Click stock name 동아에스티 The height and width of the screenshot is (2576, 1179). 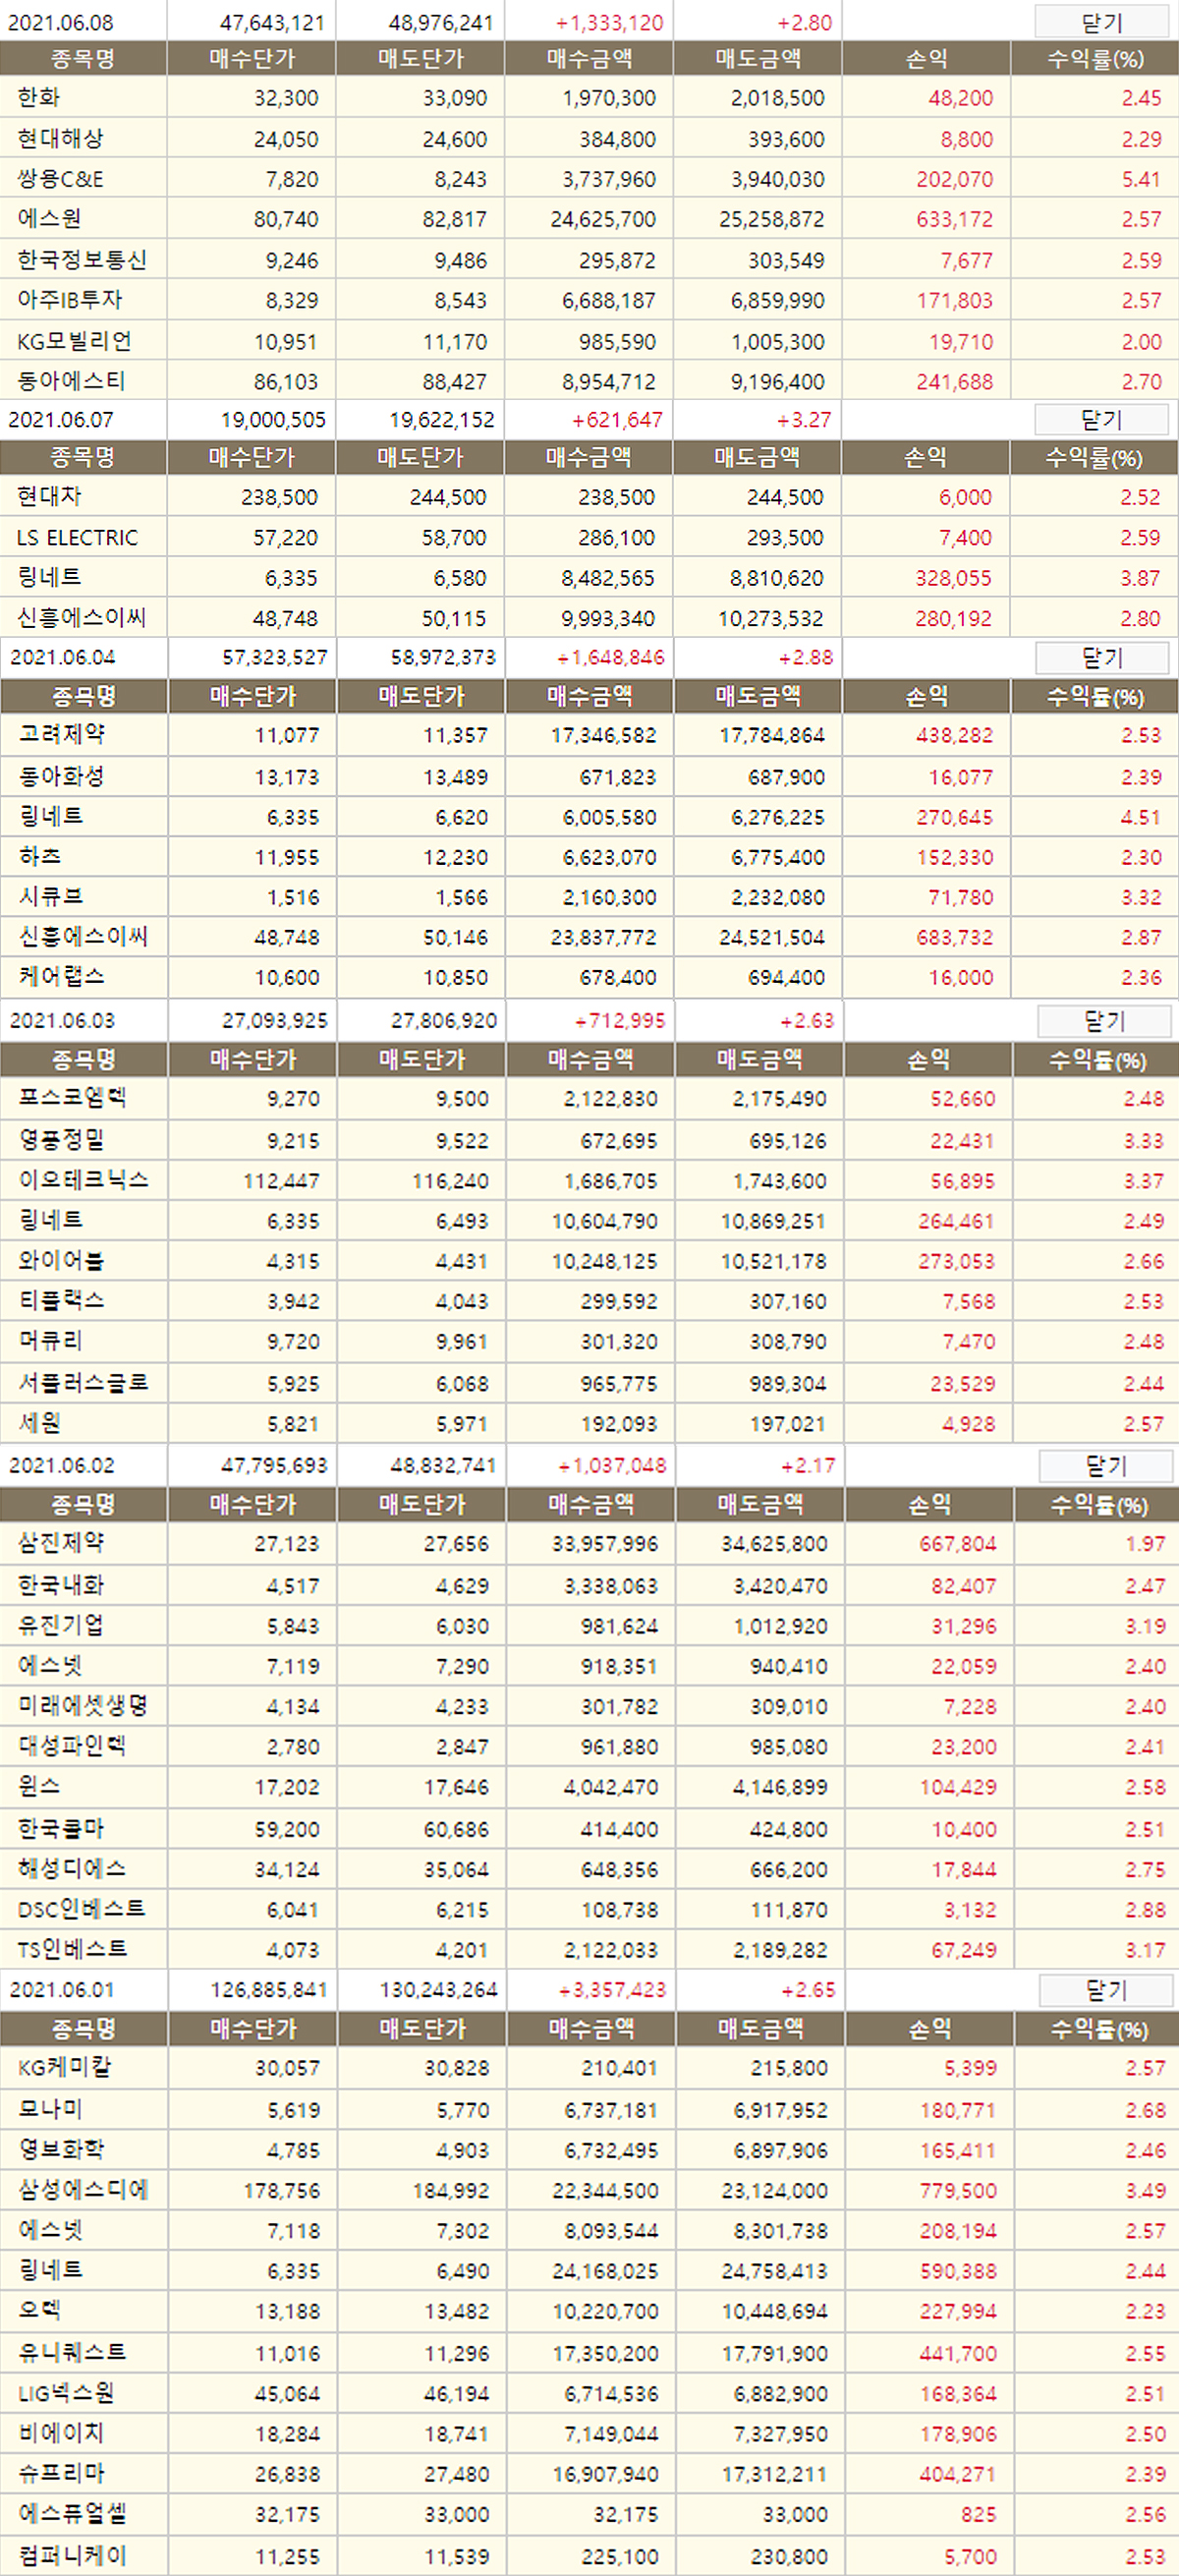(x=71, y=381)
